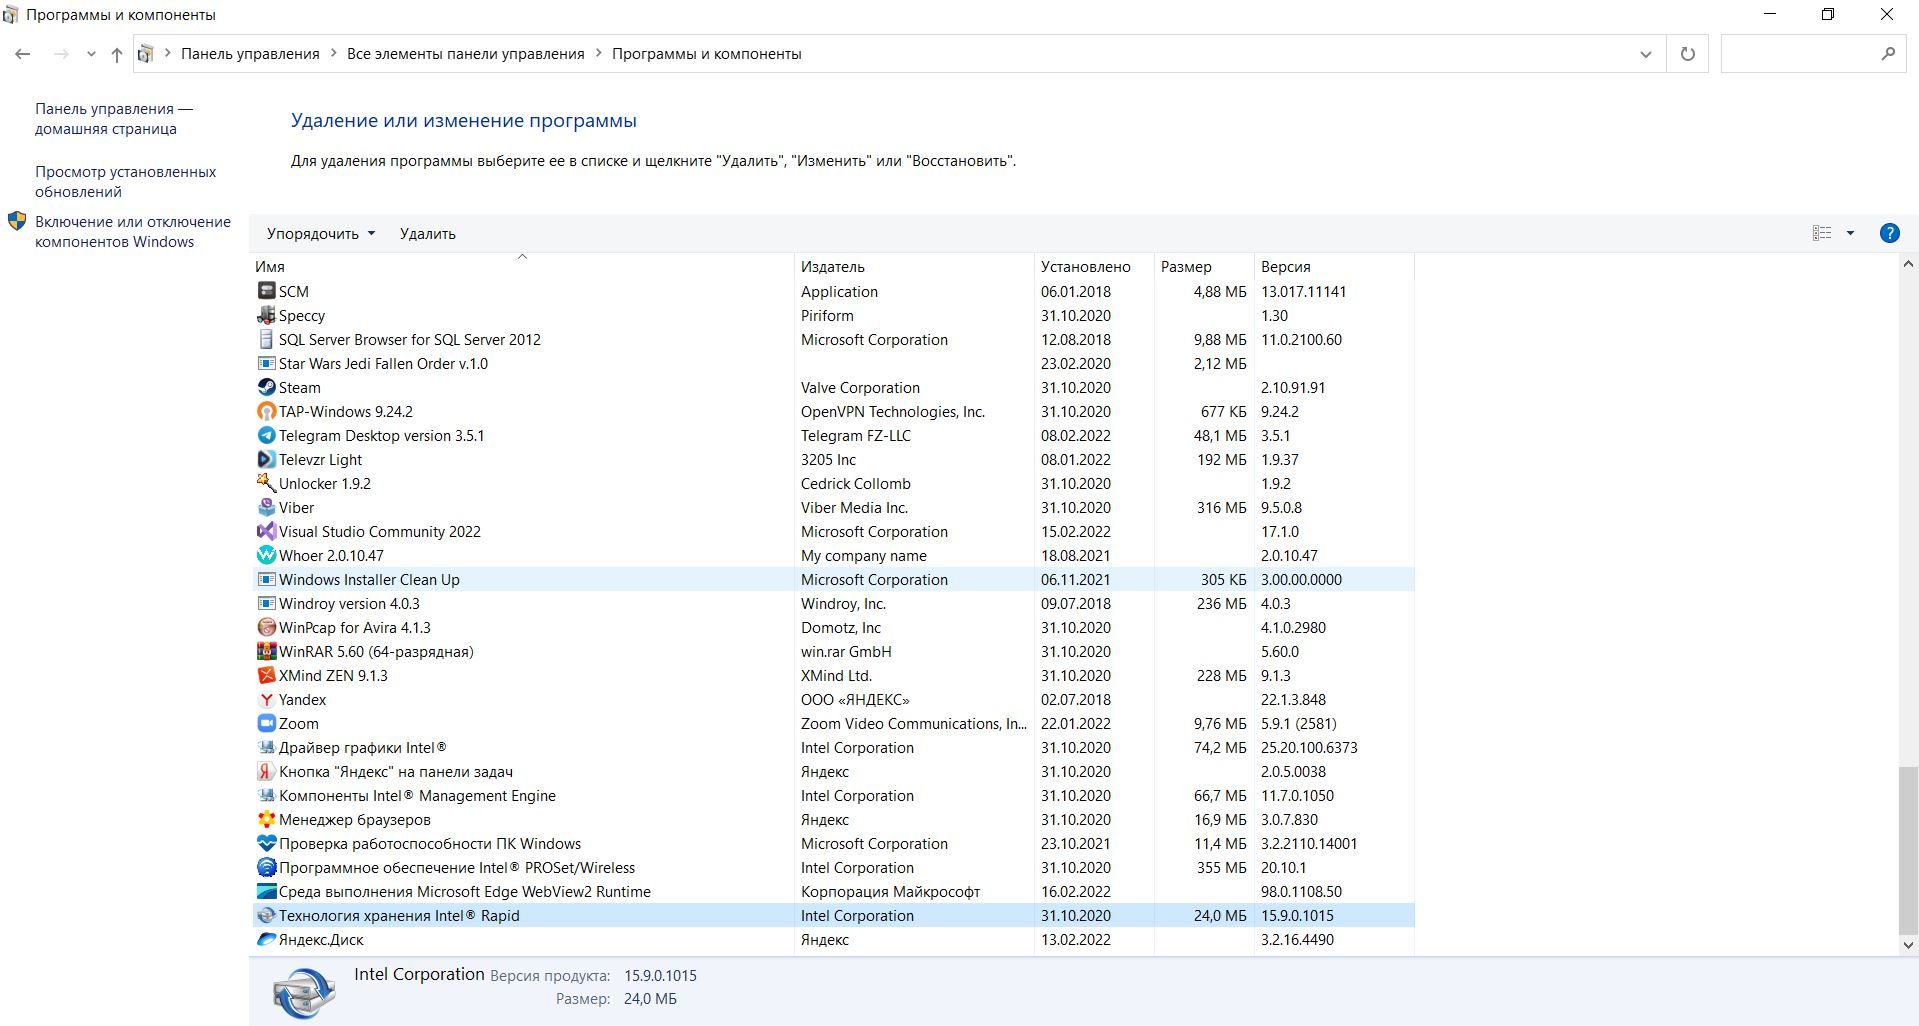The height and width of the screenshot is (1026, 1919).
Task: Click the TAP-Windows 9.24.2 icon
Action: pos(266,411)
